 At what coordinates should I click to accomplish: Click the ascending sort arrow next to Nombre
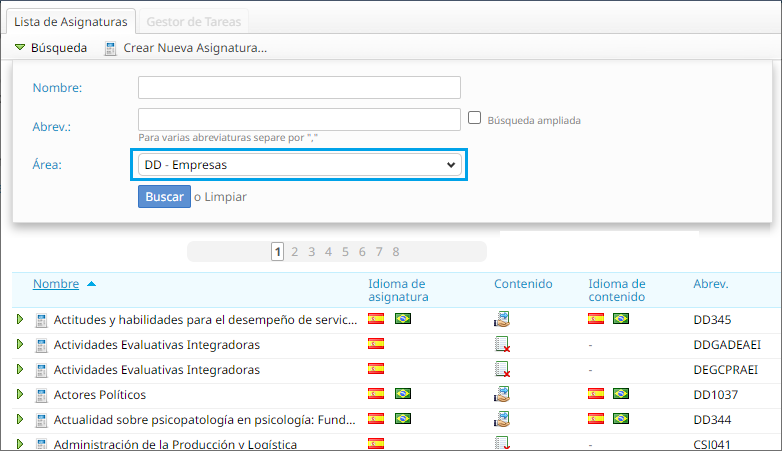click(91, 284)
